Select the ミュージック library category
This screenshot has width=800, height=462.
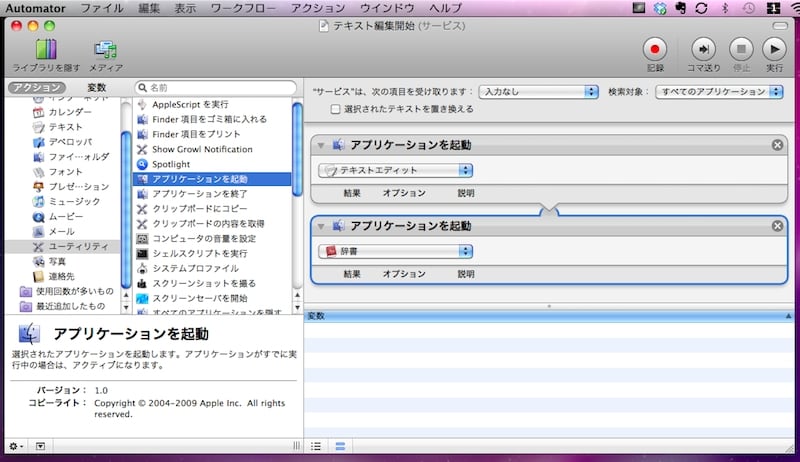coord(66,201)
